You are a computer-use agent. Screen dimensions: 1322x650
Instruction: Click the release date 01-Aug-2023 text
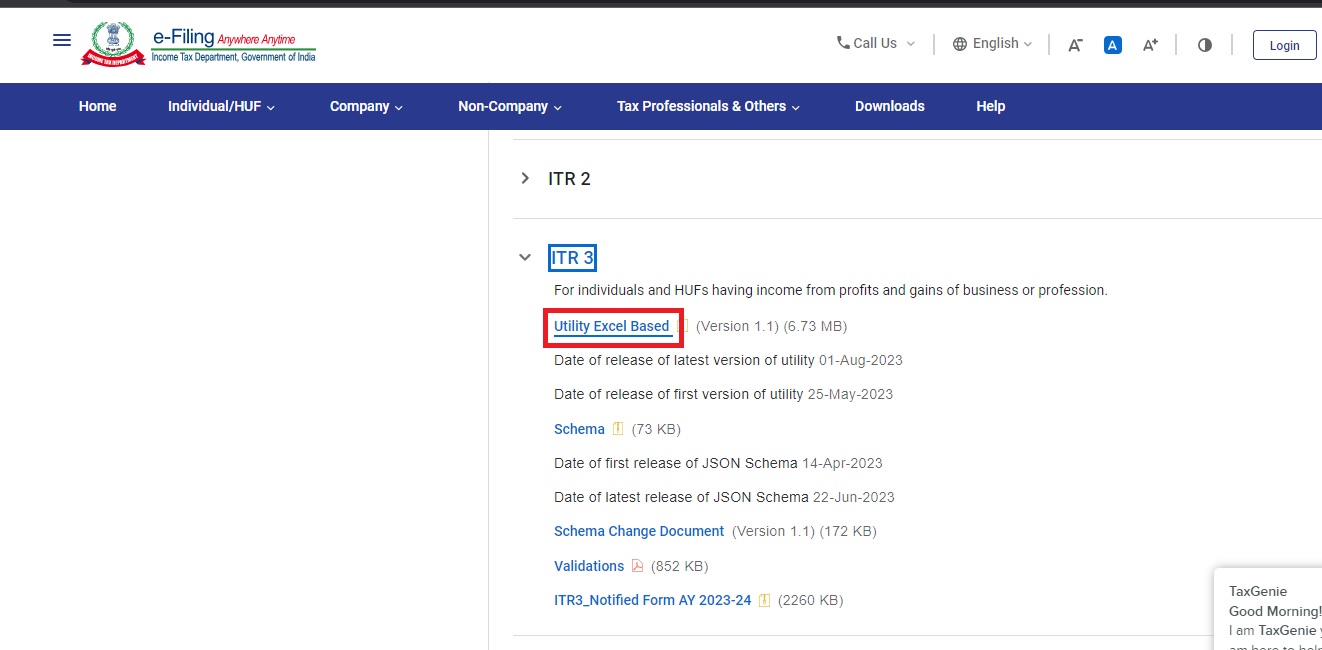[x=861, y=360]
